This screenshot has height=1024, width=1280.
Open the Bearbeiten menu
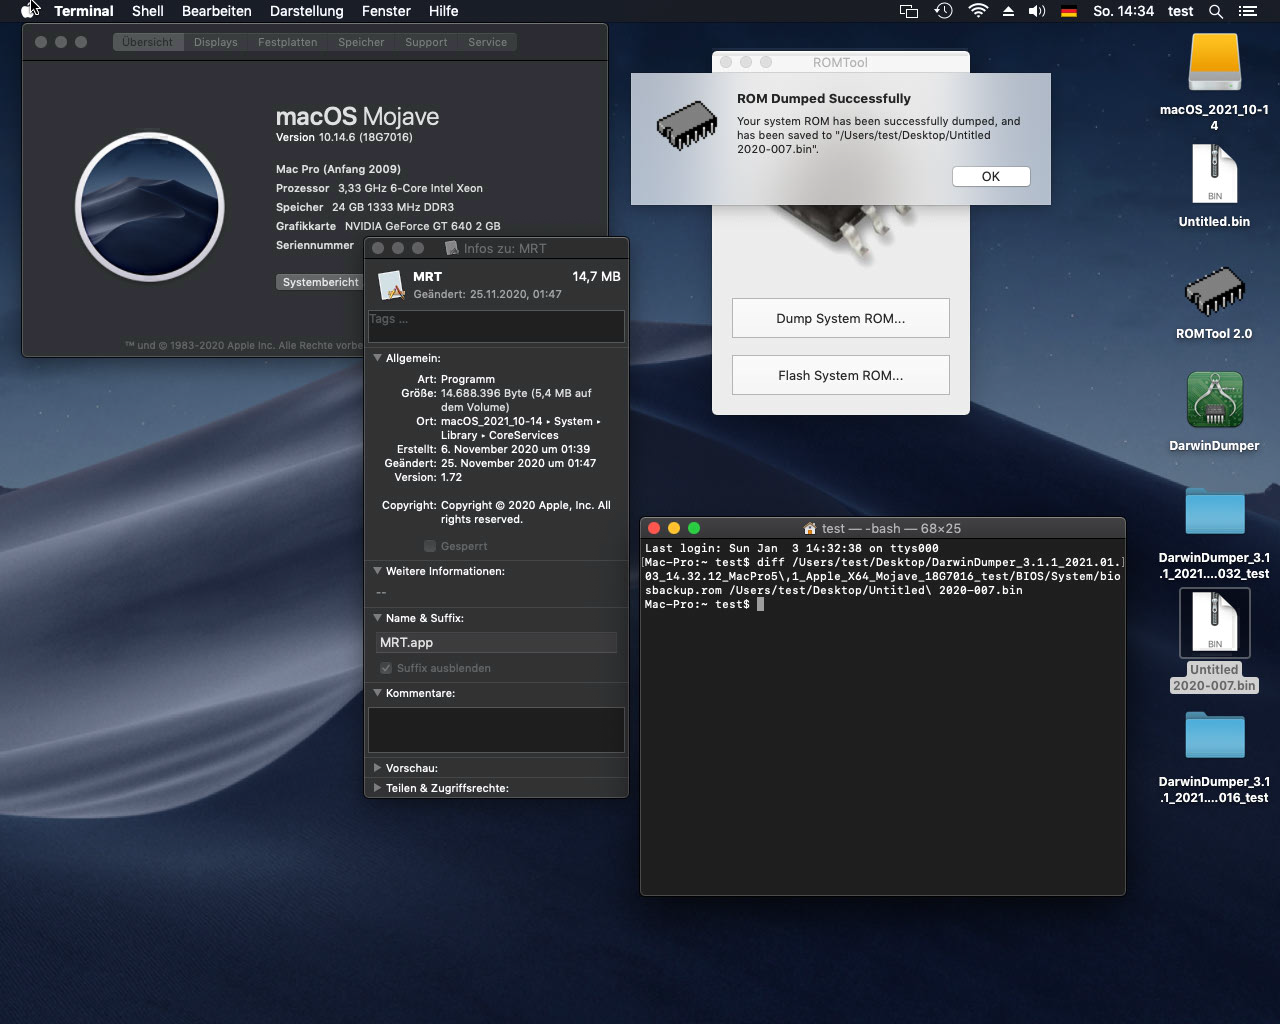click(217, 11)
